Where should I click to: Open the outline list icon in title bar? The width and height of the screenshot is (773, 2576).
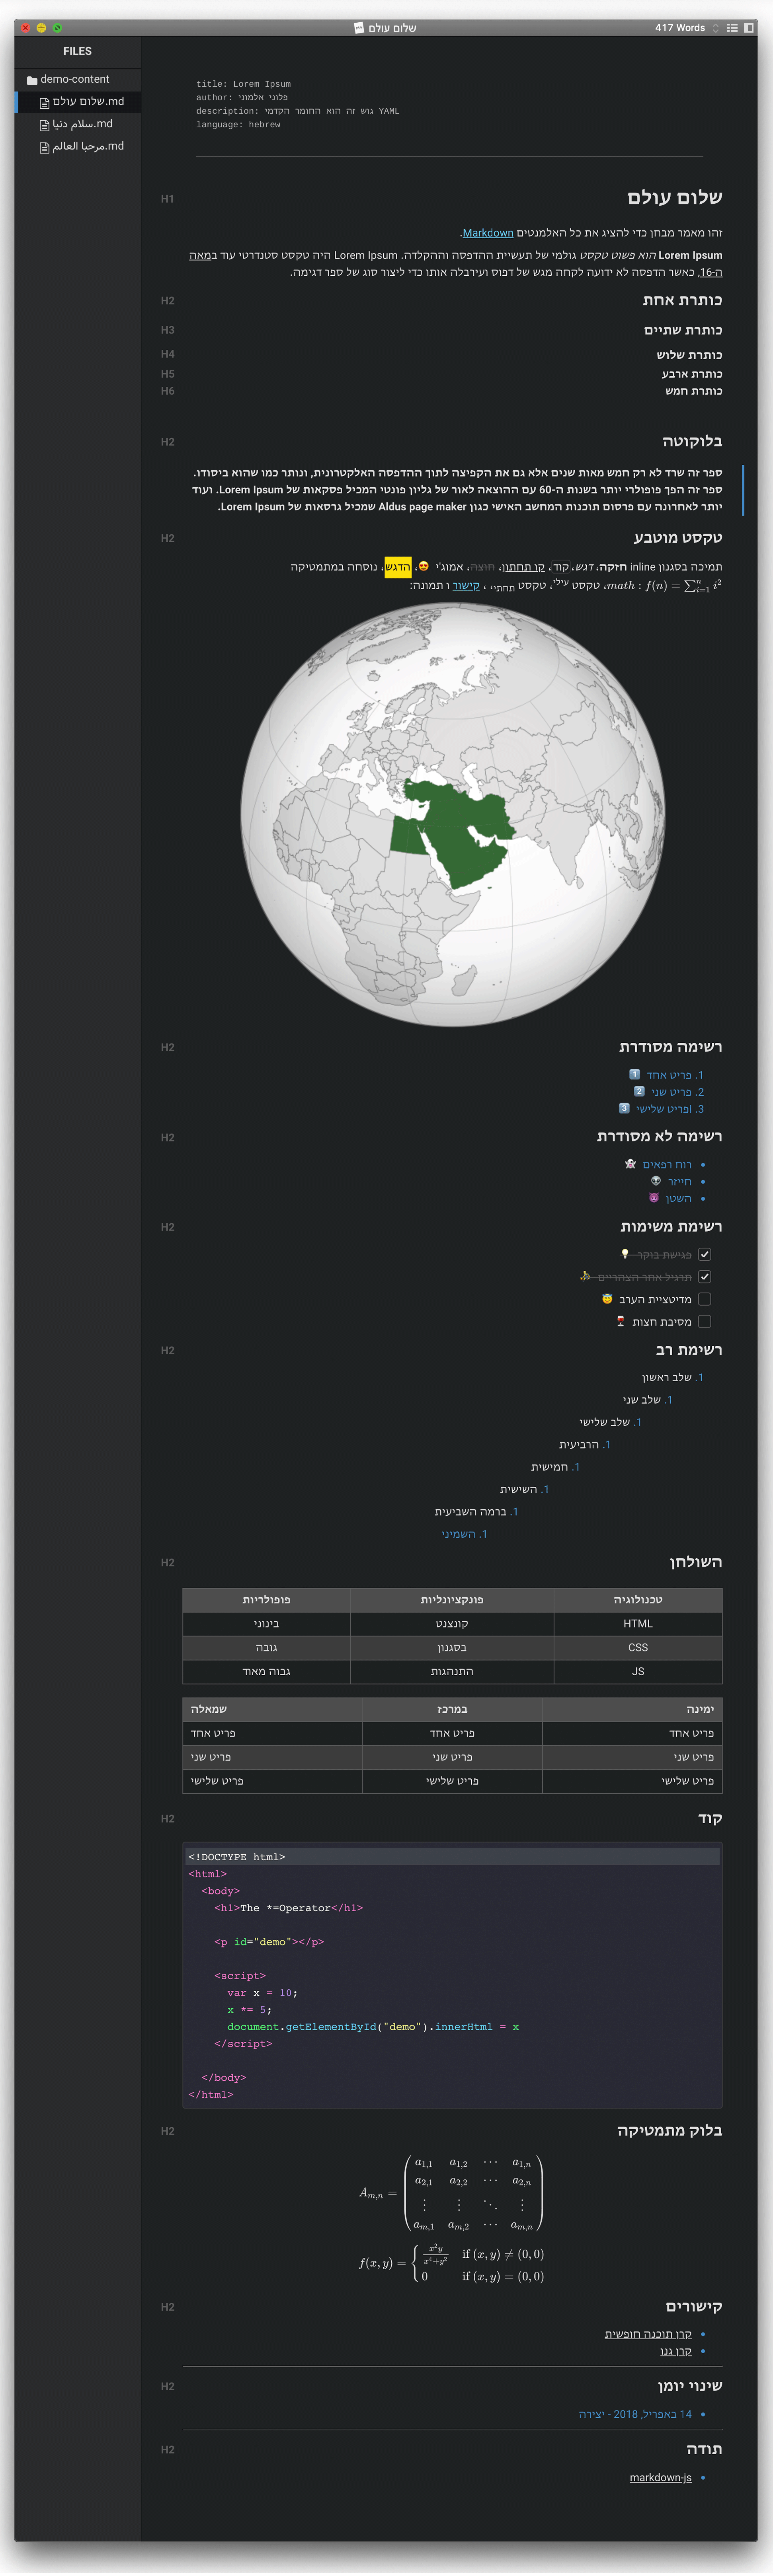pos(732,28)
